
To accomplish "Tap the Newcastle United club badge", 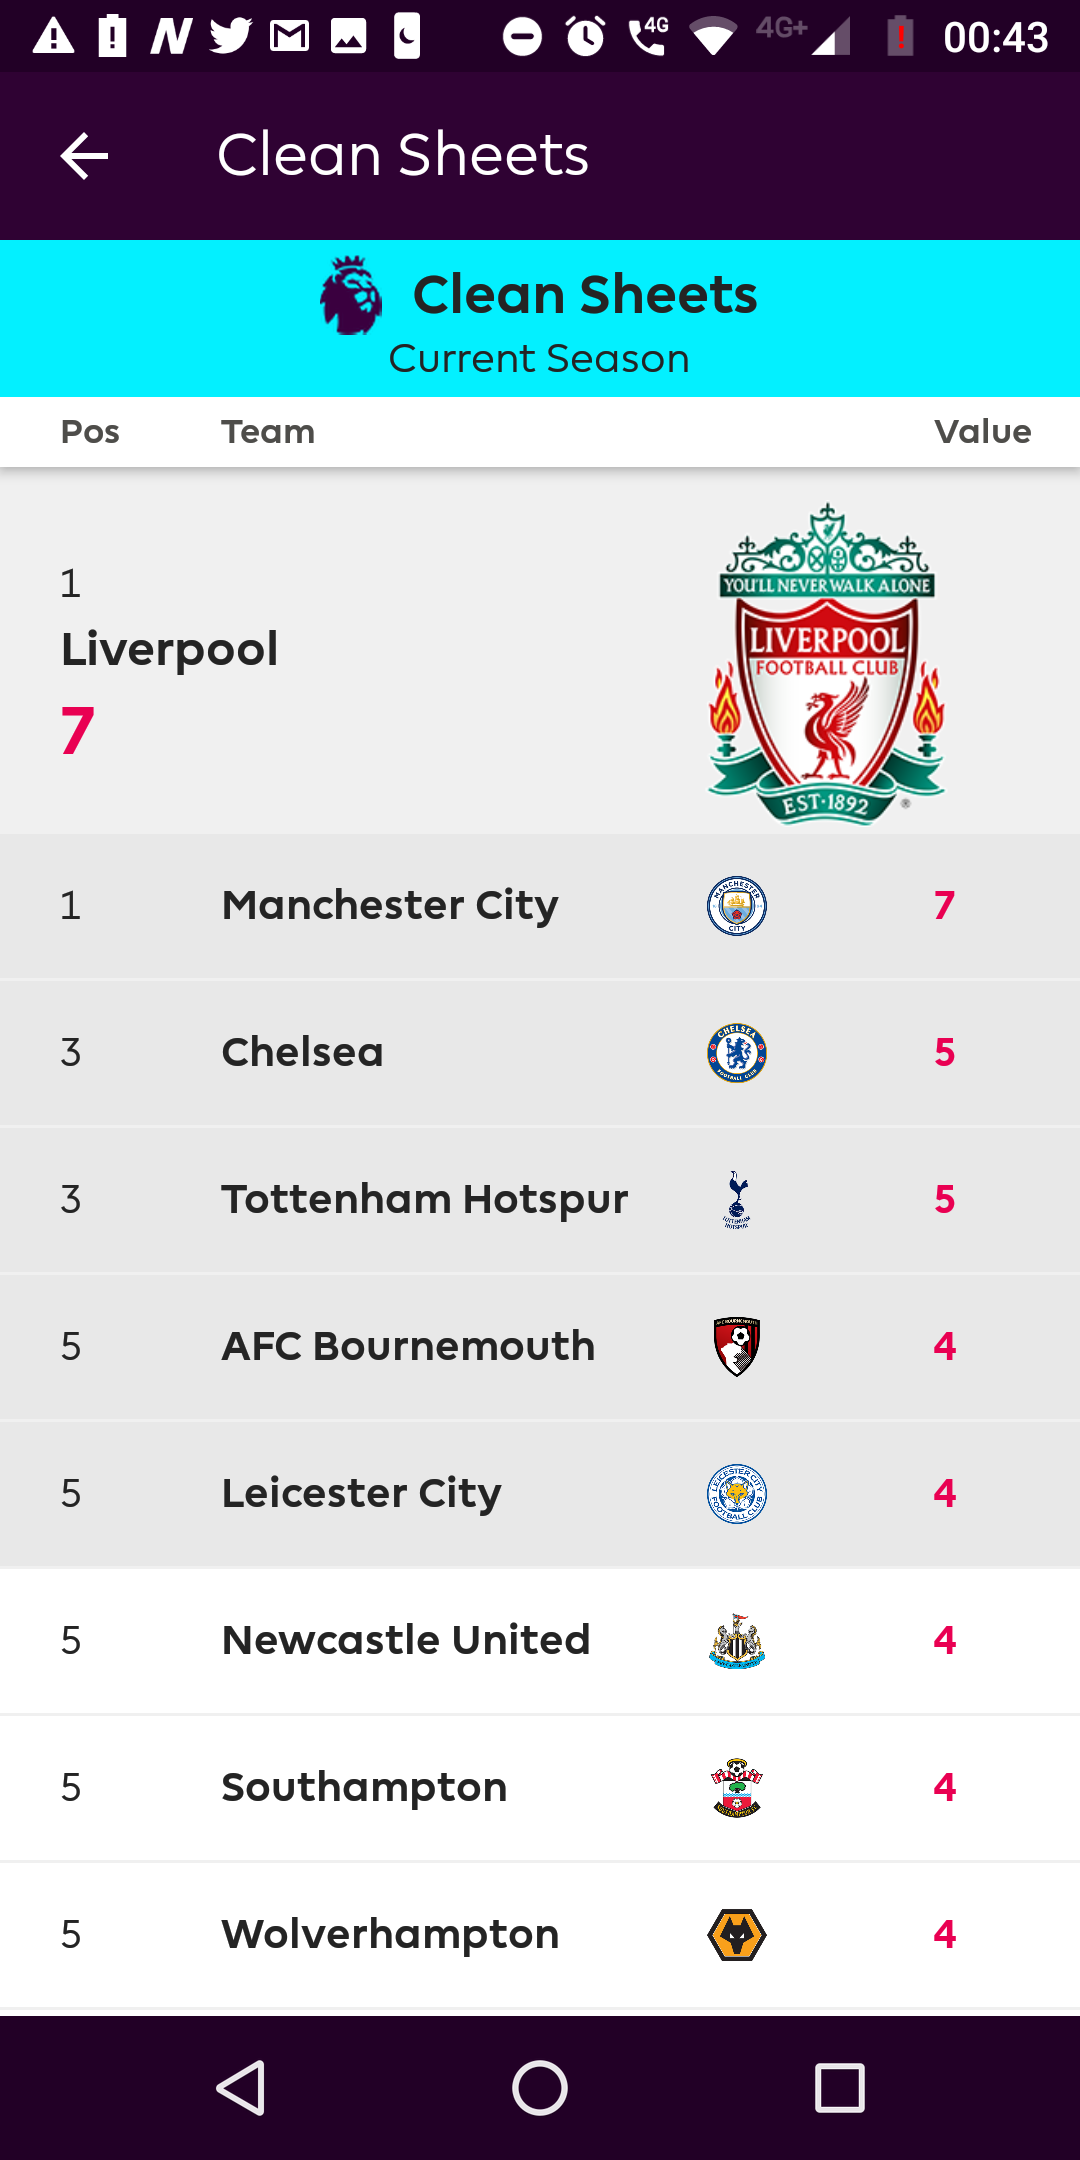I will coord(737,1640).
